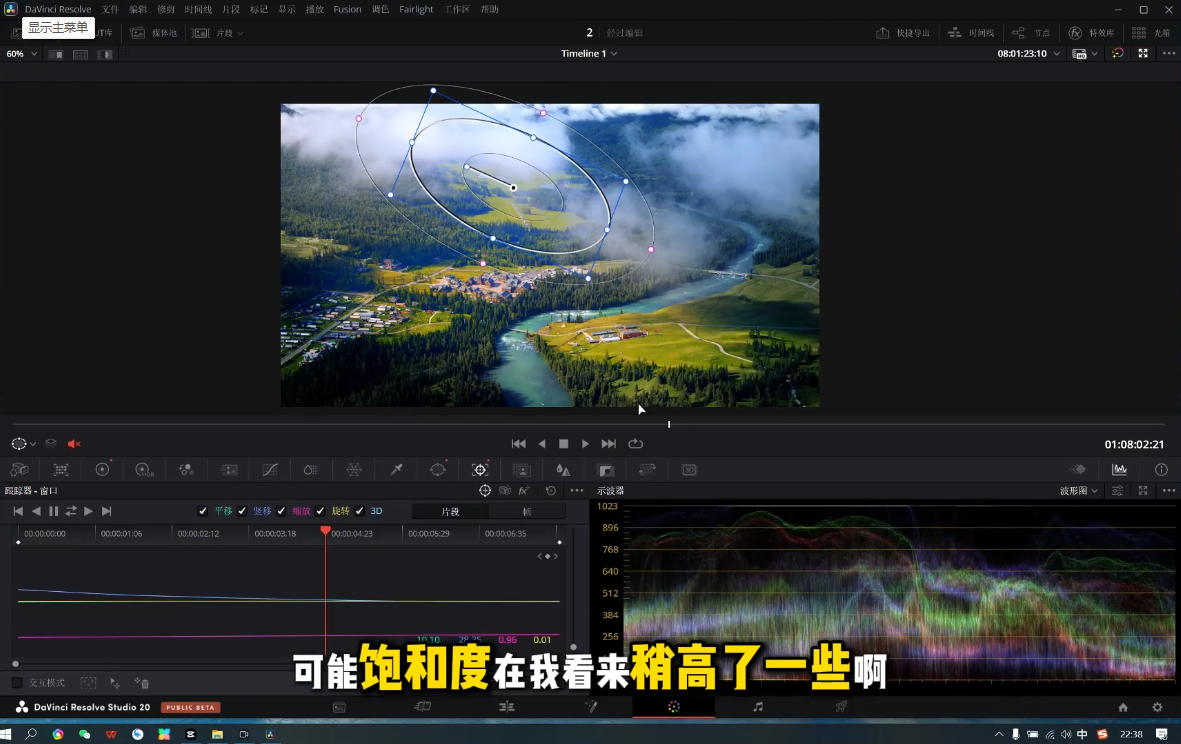
Task: Switch to the Fairlight page
Action: (x=758, y=706)
